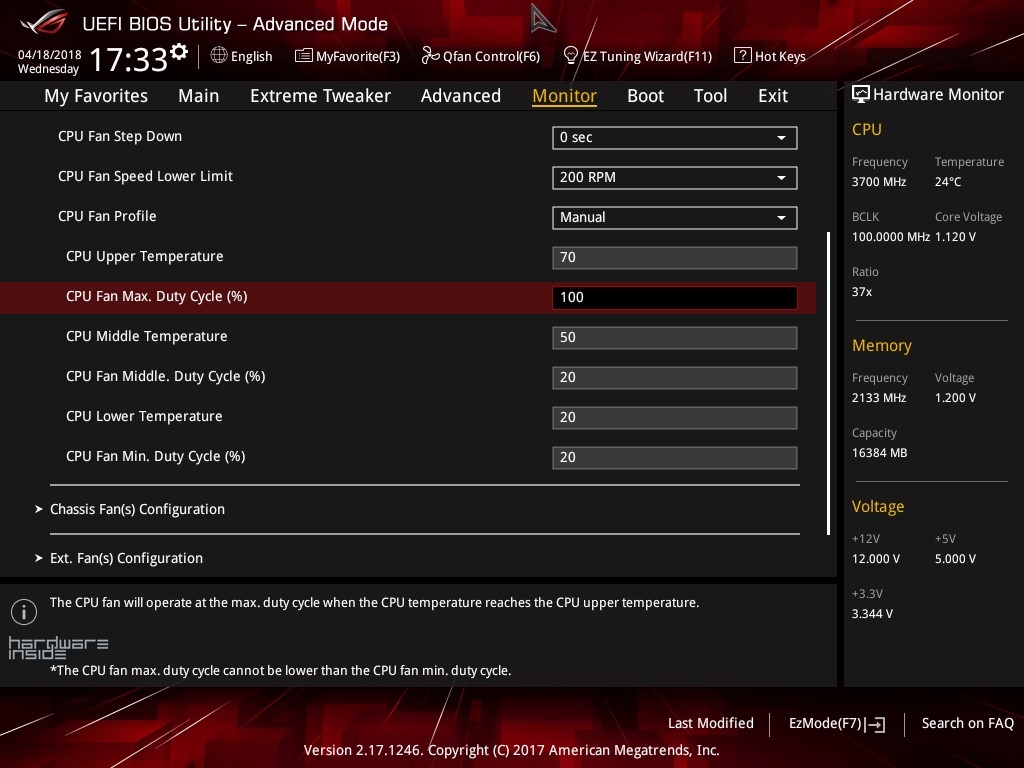This screenshot has width=1024, height=768.
Task: Go to the Boot tab
Action: click(645, 96)
